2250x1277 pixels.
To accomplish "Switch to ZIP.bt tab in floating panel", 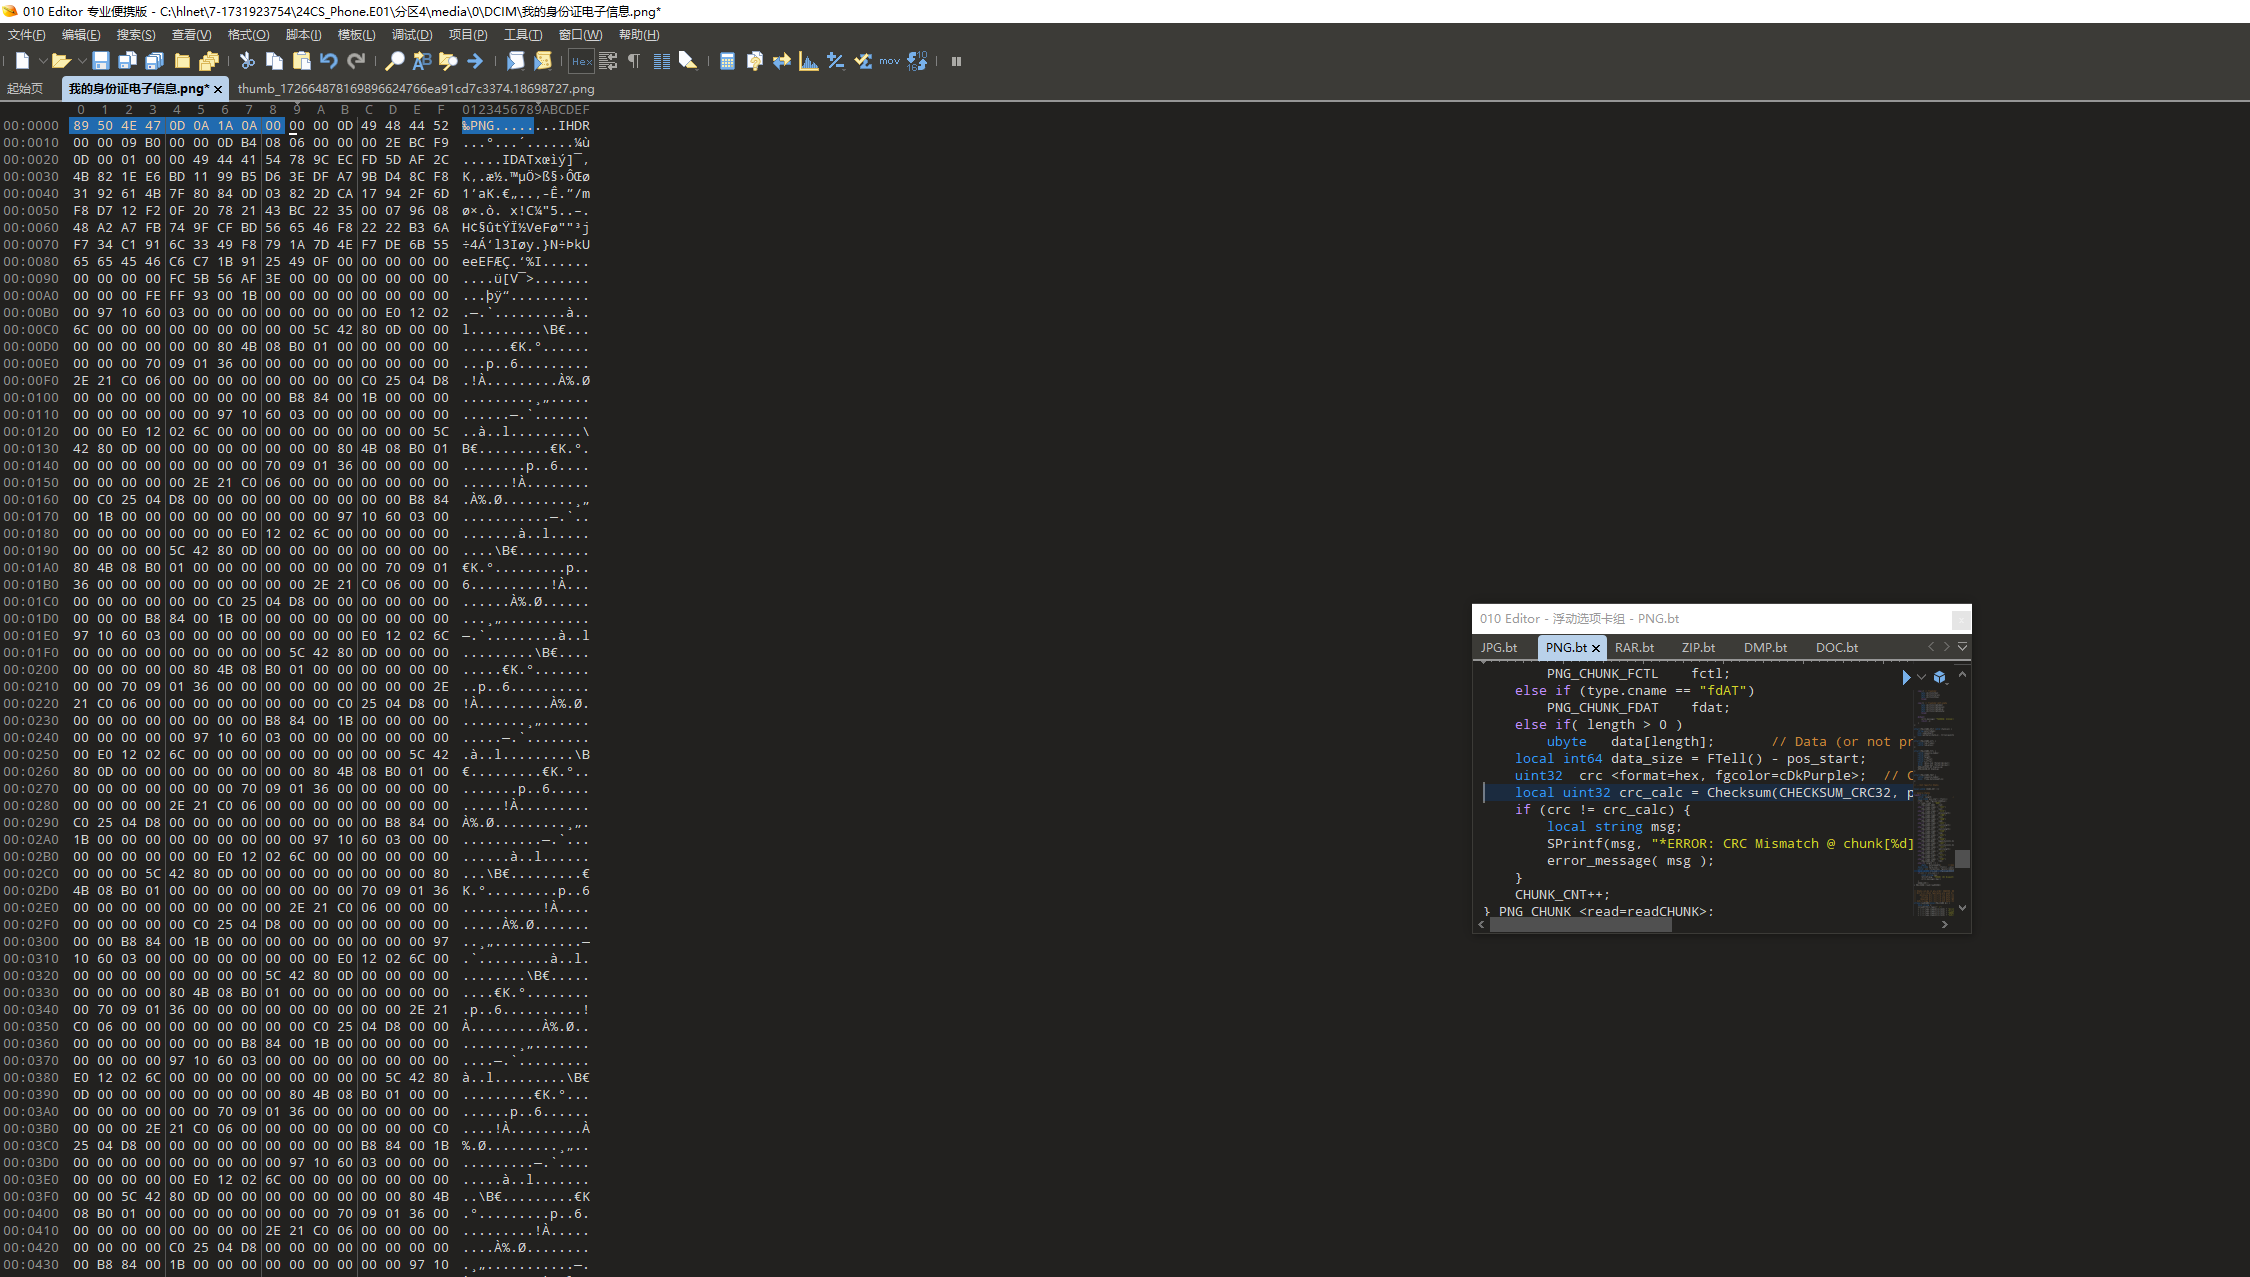I will click(1698, 648).
